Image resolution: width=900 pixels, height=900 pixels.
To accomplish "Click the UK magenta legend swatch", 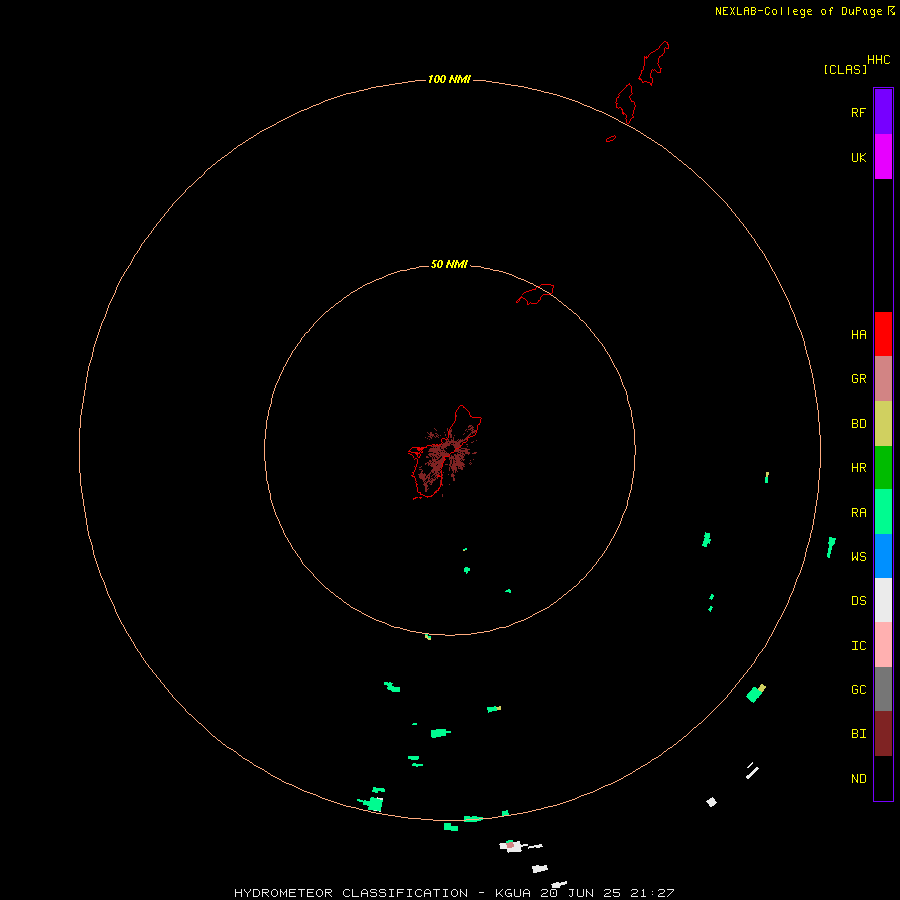I will (883, 157).
